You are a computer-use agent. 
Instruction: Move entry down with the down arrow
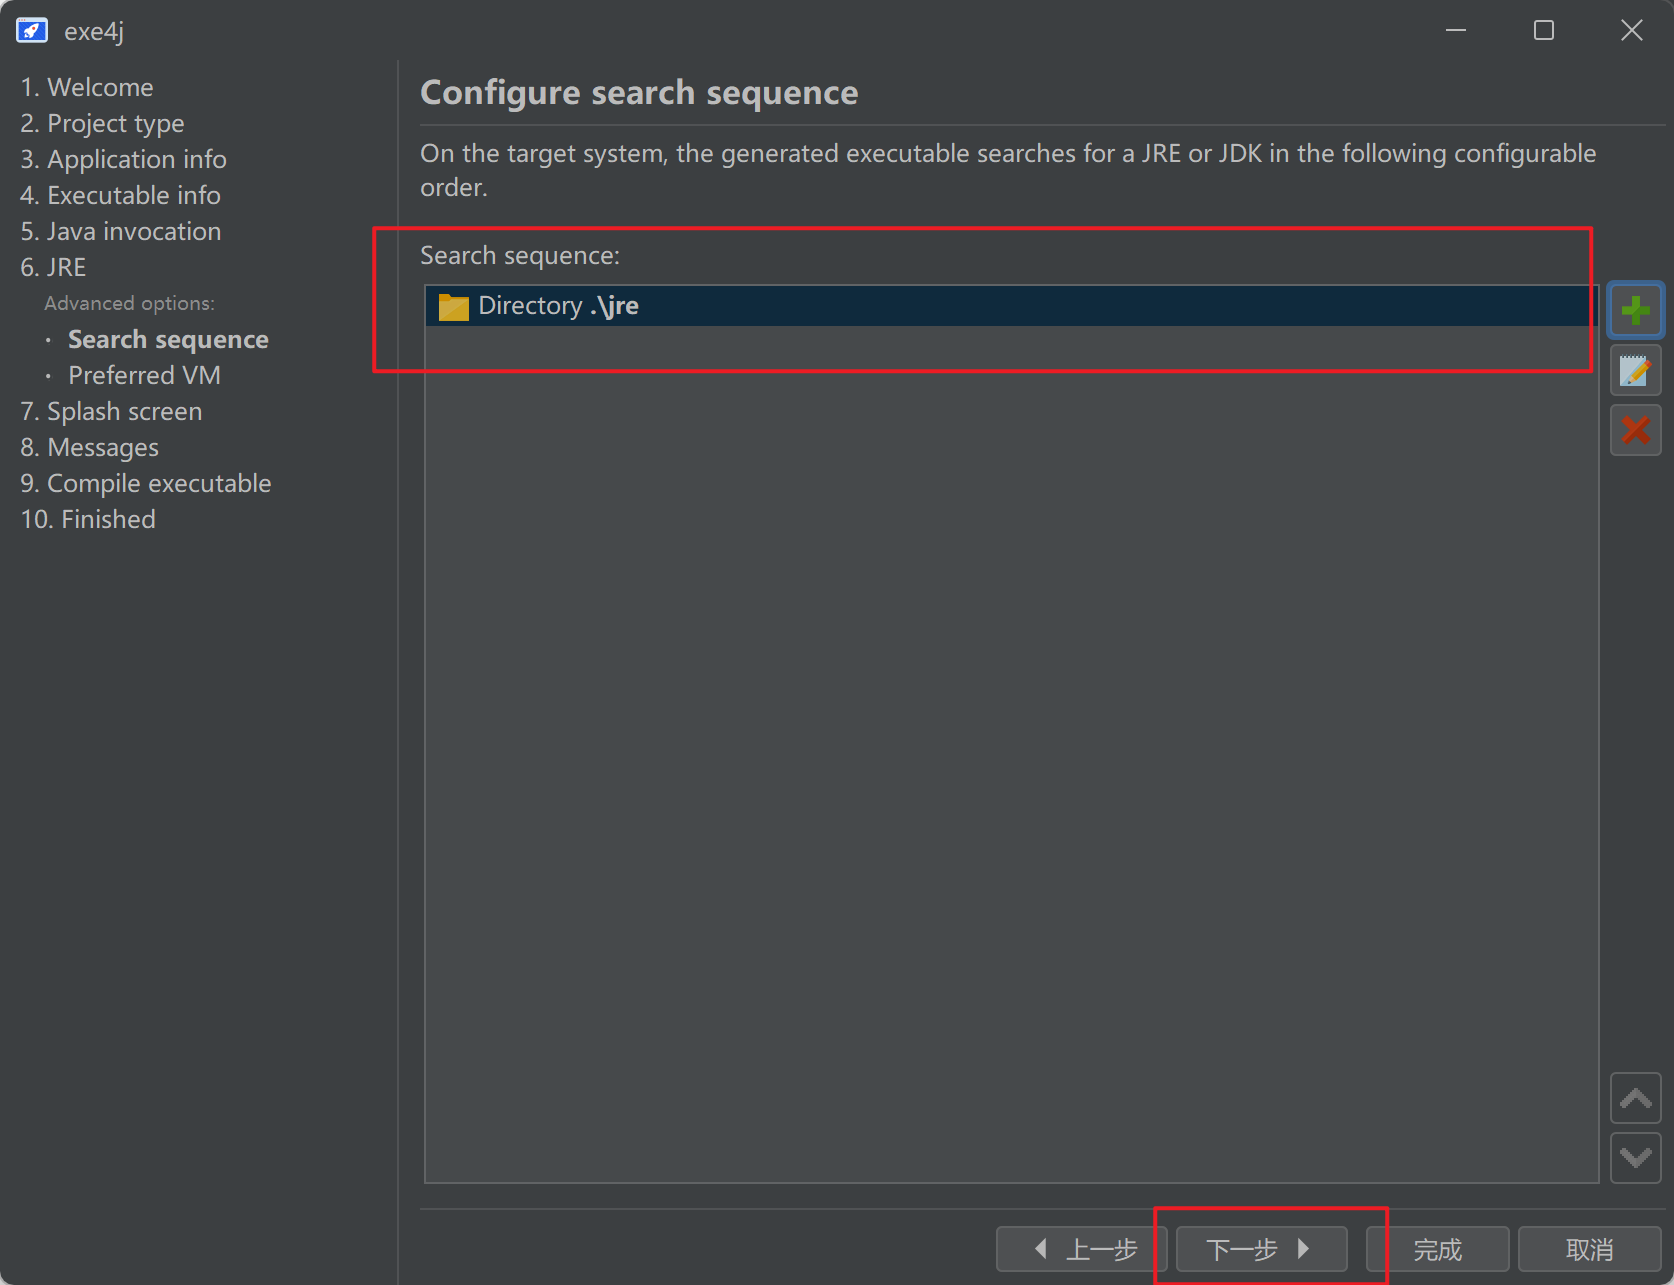point(1635,1158)
